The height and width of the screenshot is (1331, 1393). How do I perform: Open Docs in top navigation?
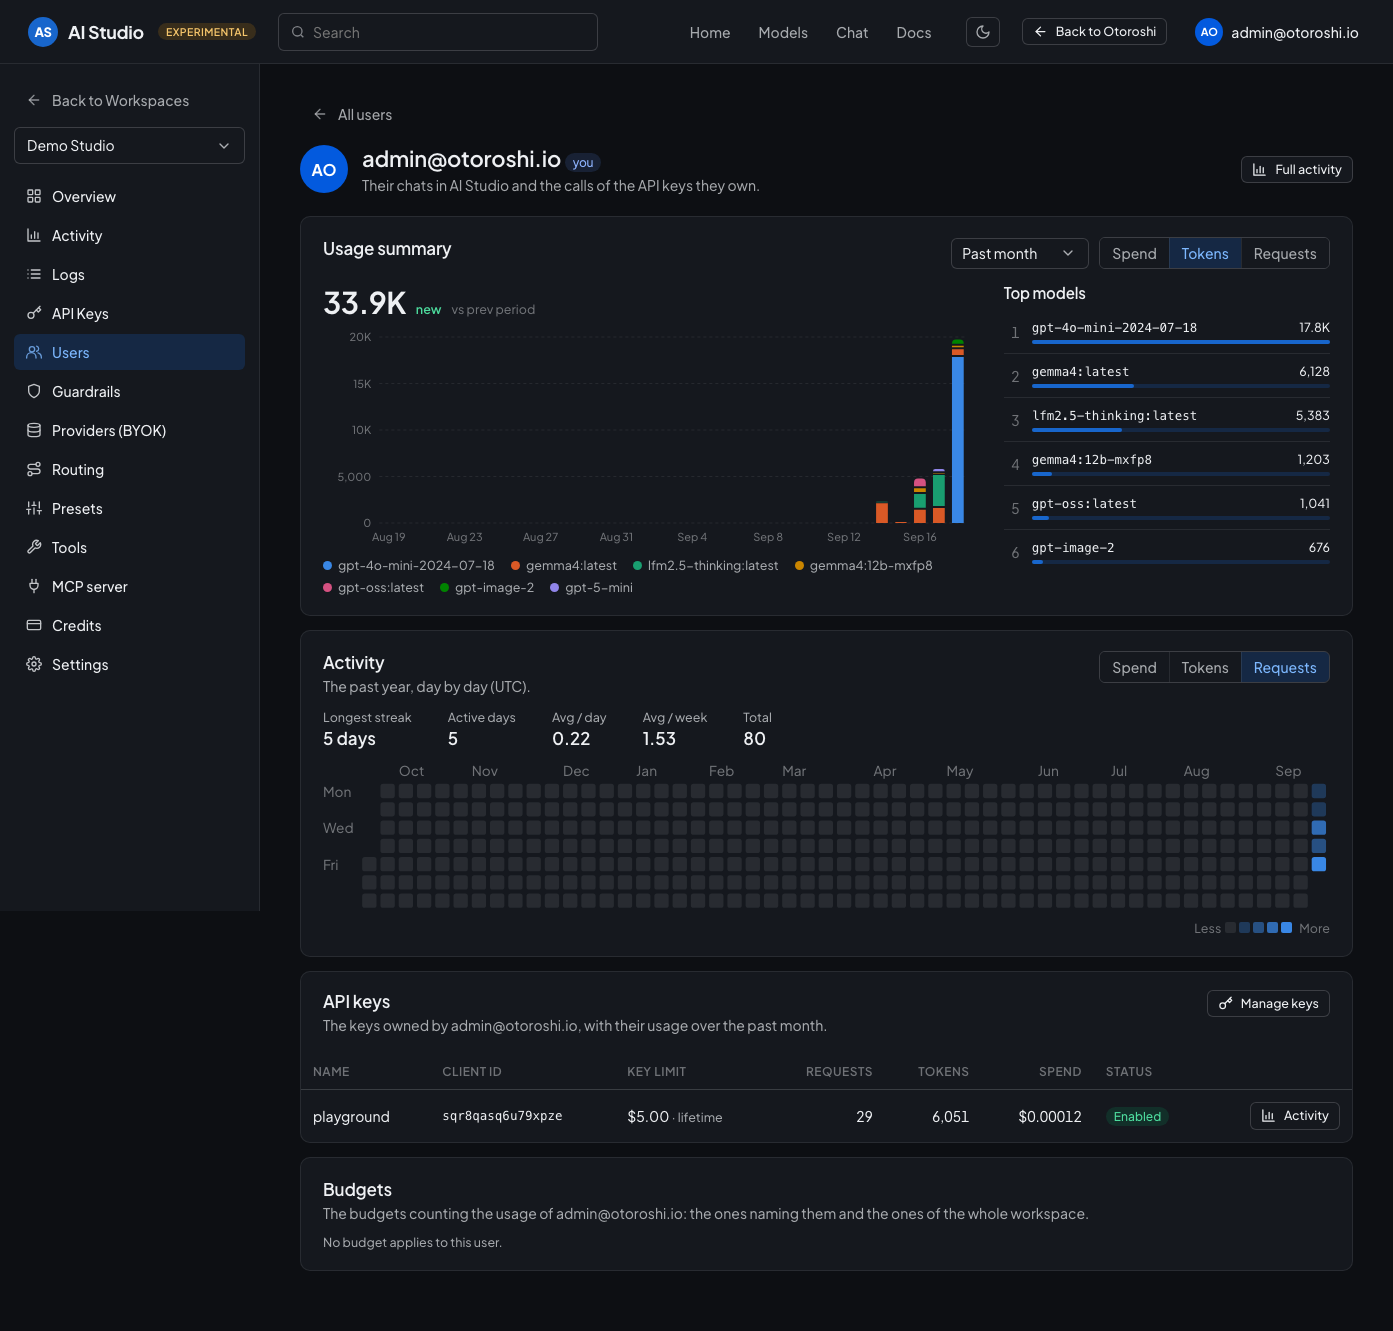[x=914, y=33]
